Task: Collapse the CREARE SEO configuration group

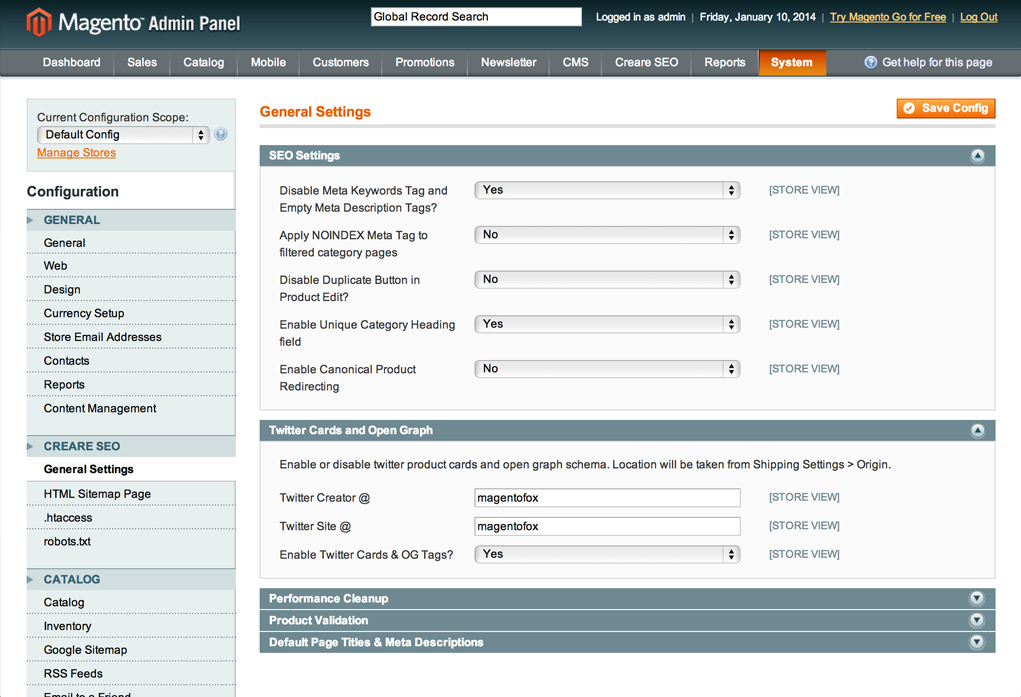Action: tap(131, 446)
